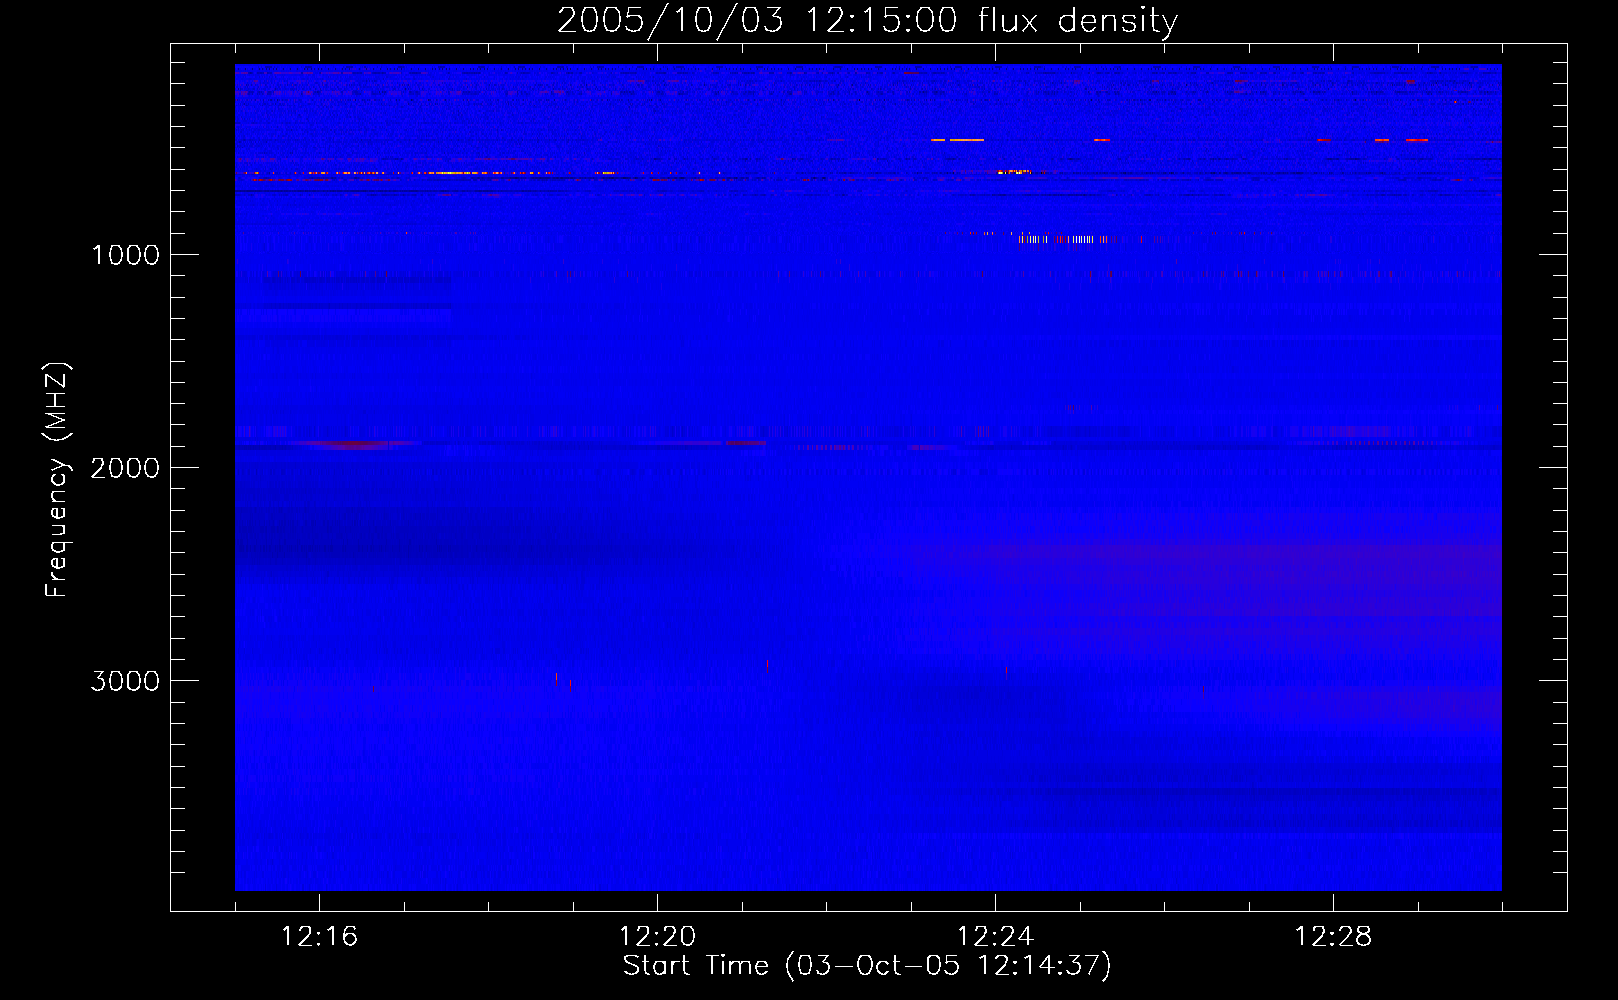Click the "12:24" time tick label
This screenshot has height=1000, width=1618.
(x=995, y=937)
